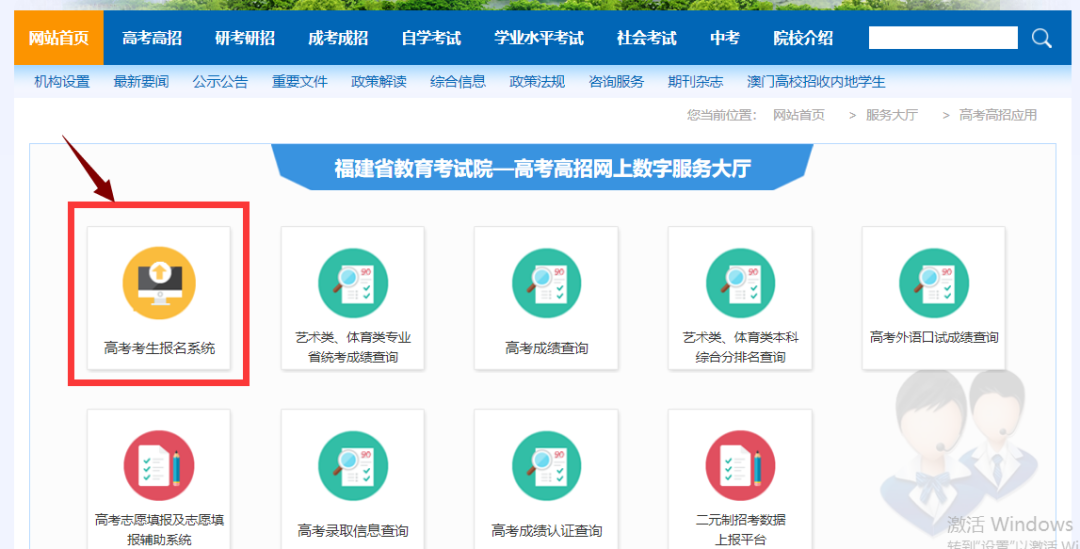Open the 中考 nav item
1080x549 pixels.
pyautogui.click(x=725, y=38)
